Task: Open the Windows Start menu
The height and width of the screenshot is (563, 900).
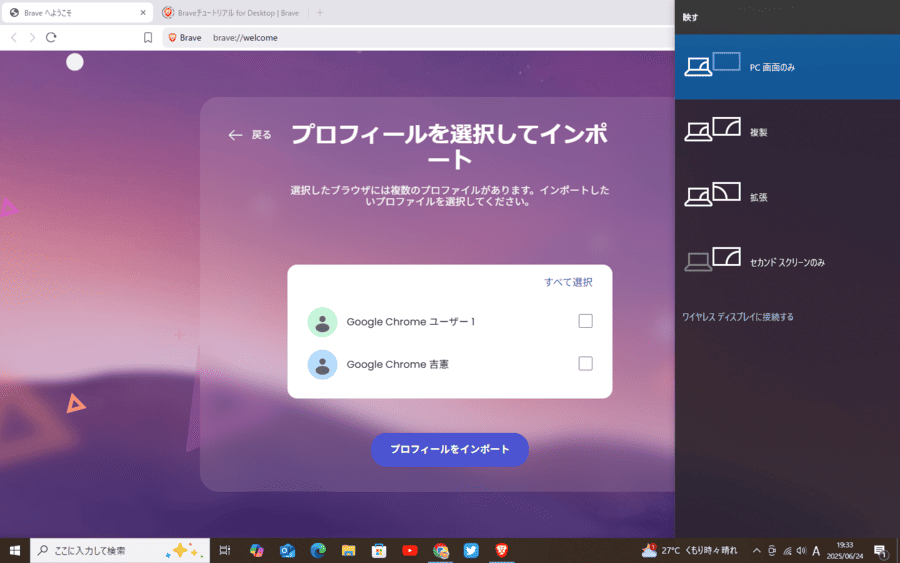Action: (x=15, y=550)
